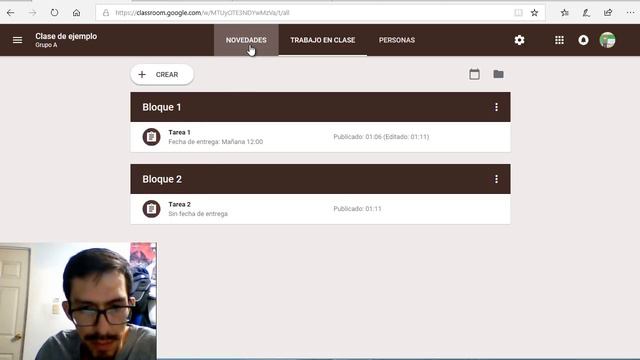Click the Tarea 2 assignment icon
Viewport: 640px width, 360px height.
point(151,209)
